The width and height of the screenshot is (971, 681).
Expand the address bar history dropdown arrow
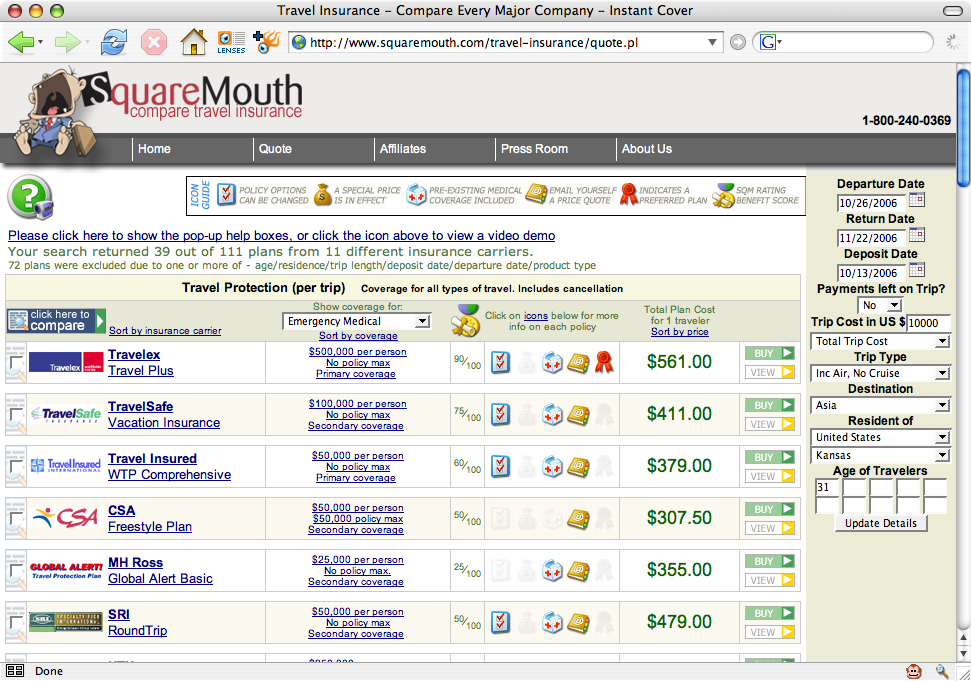pos(712,42)
